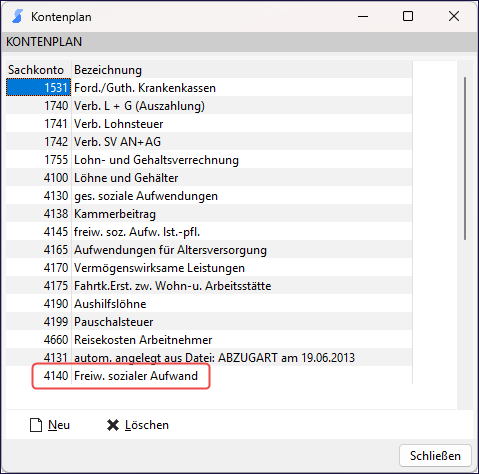Select row 4140 Freiw. sozialer Aufwand
This screenshot has width=479, height=474.
coord(209,376)
